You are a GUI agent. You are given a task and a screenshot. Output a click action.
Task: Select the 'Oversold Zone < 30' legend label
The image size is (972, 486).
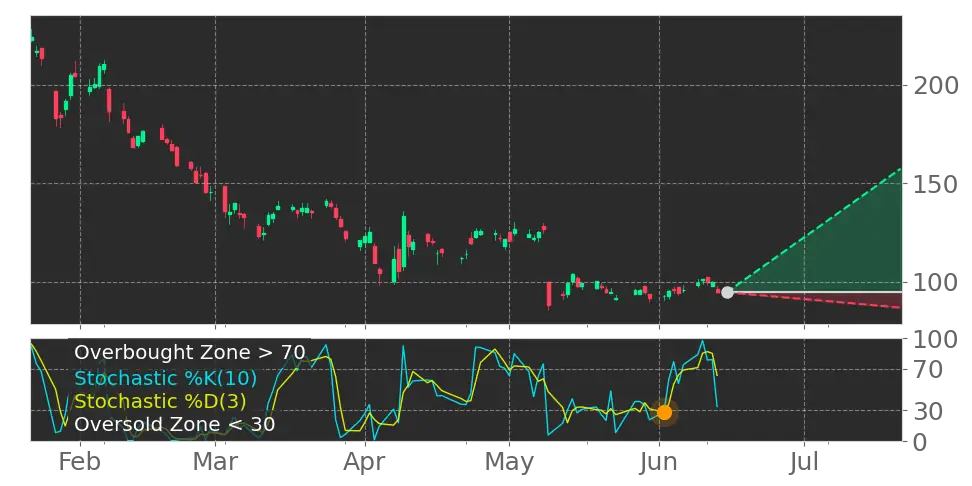[x=175, y=425]
